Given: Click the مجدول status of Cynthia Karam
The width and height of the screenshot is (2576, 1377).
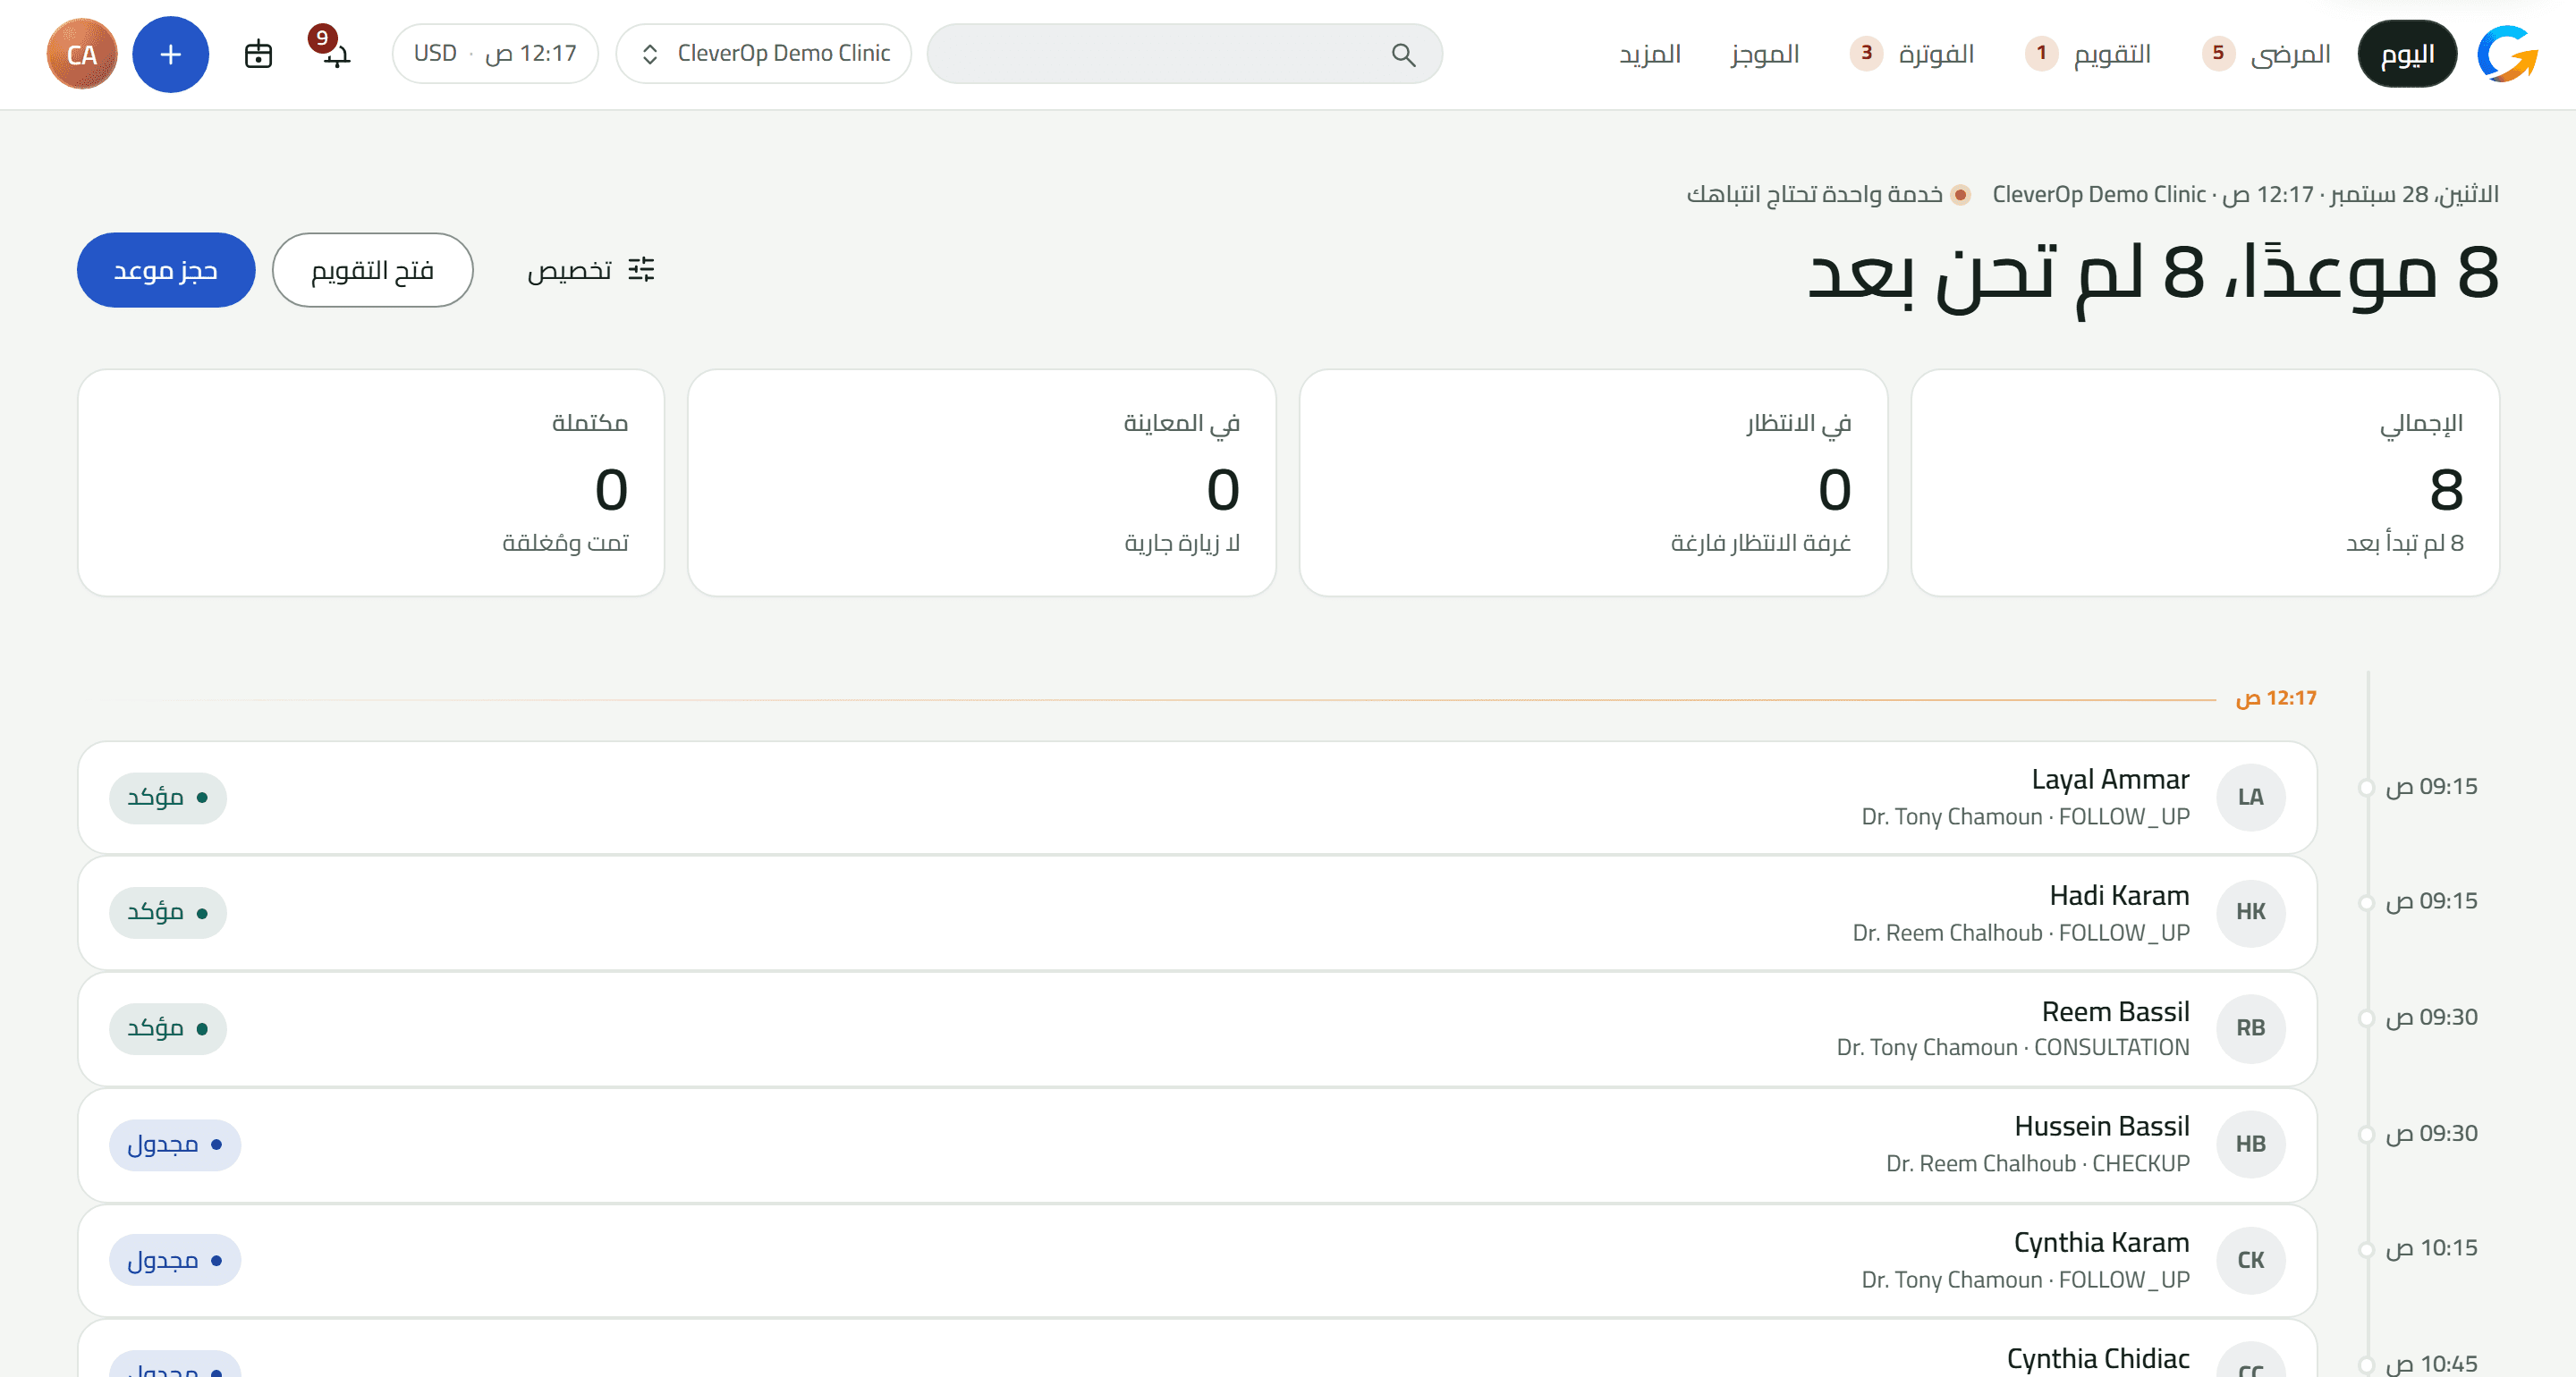Looking at the screenshot, I should click(175, 1261).
